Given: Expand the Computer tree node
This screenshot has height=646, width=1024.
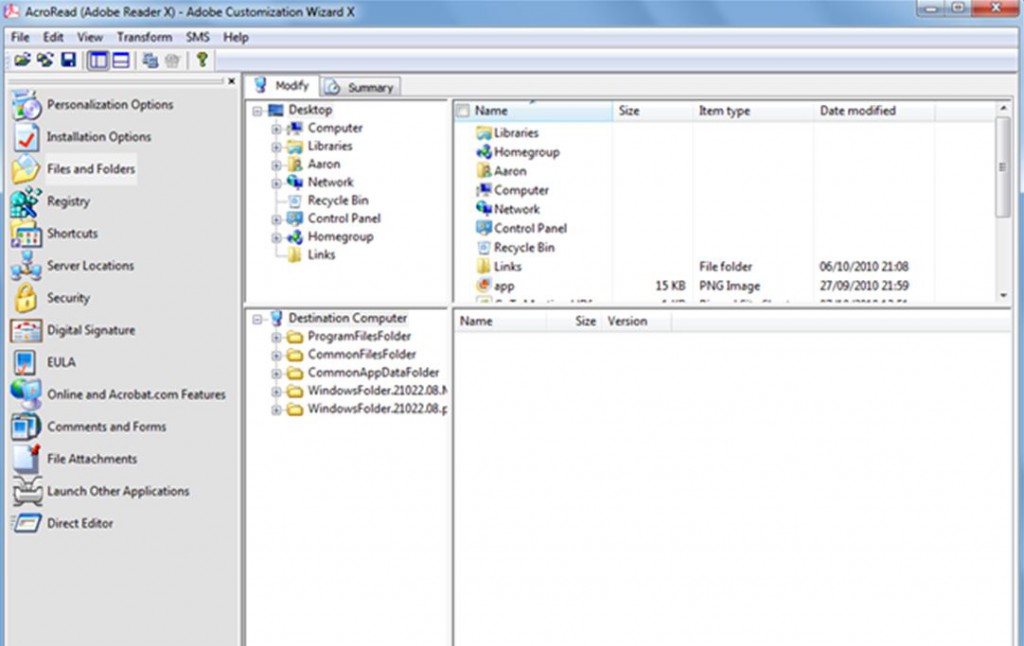Looking at the screenshot, I should click(x=276, y=129).
